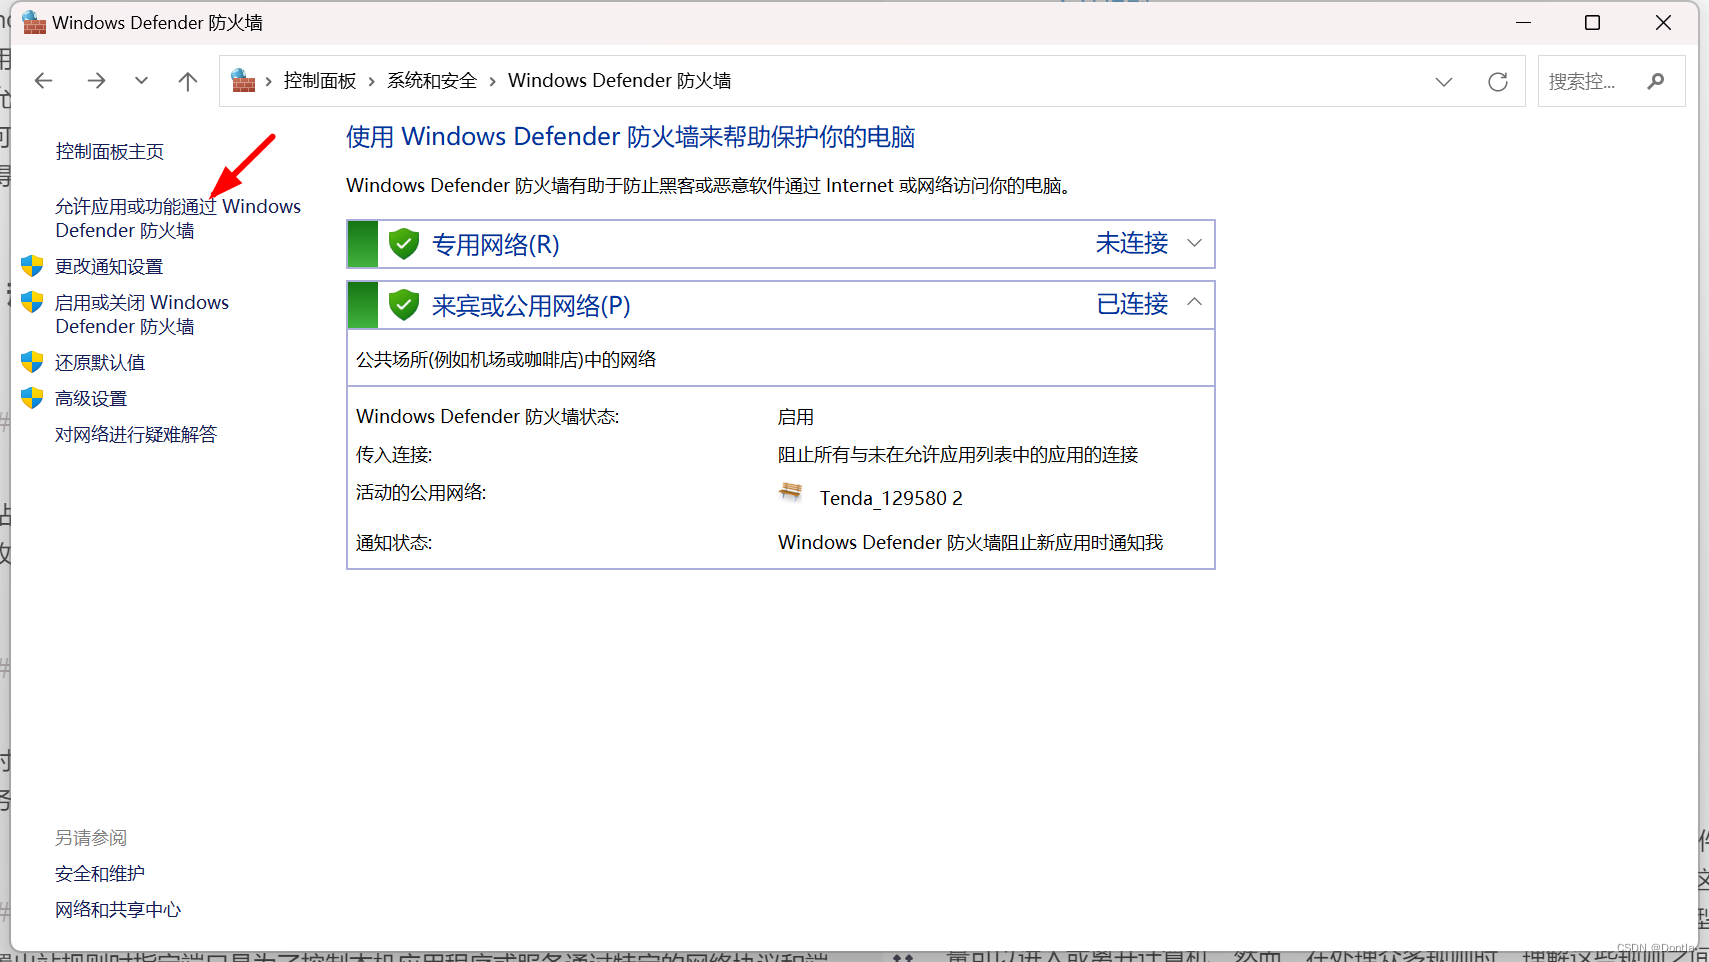Open 安全和维护 link
This screenshot has height=962, width=1709.
coord(100,873)
